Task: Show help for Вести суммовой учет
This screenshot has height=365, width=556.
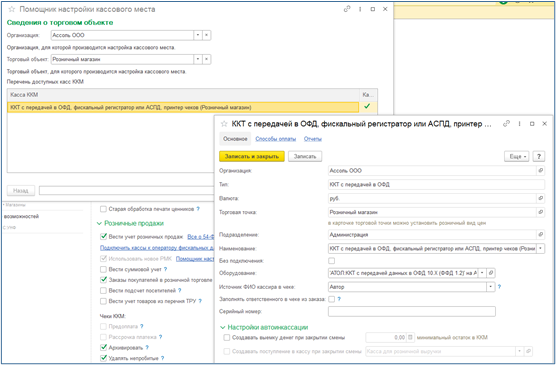Action: click(x=165, y=269)
